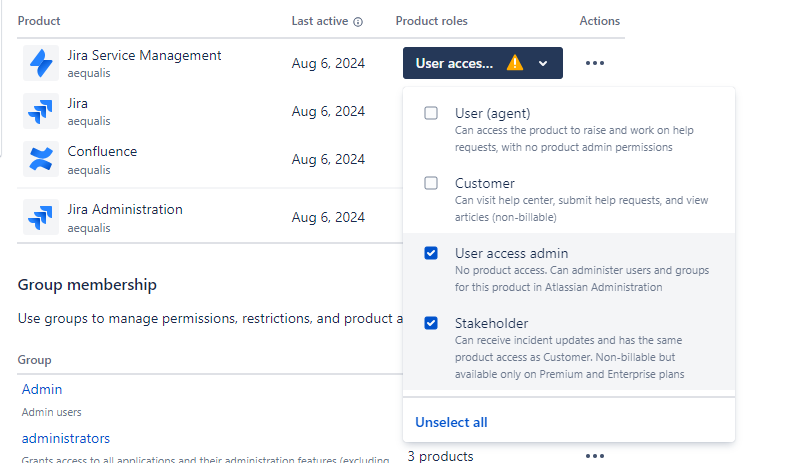Click the Confluence product icon
This screenshot has width=808, height=463.
(x=41, y=159)
